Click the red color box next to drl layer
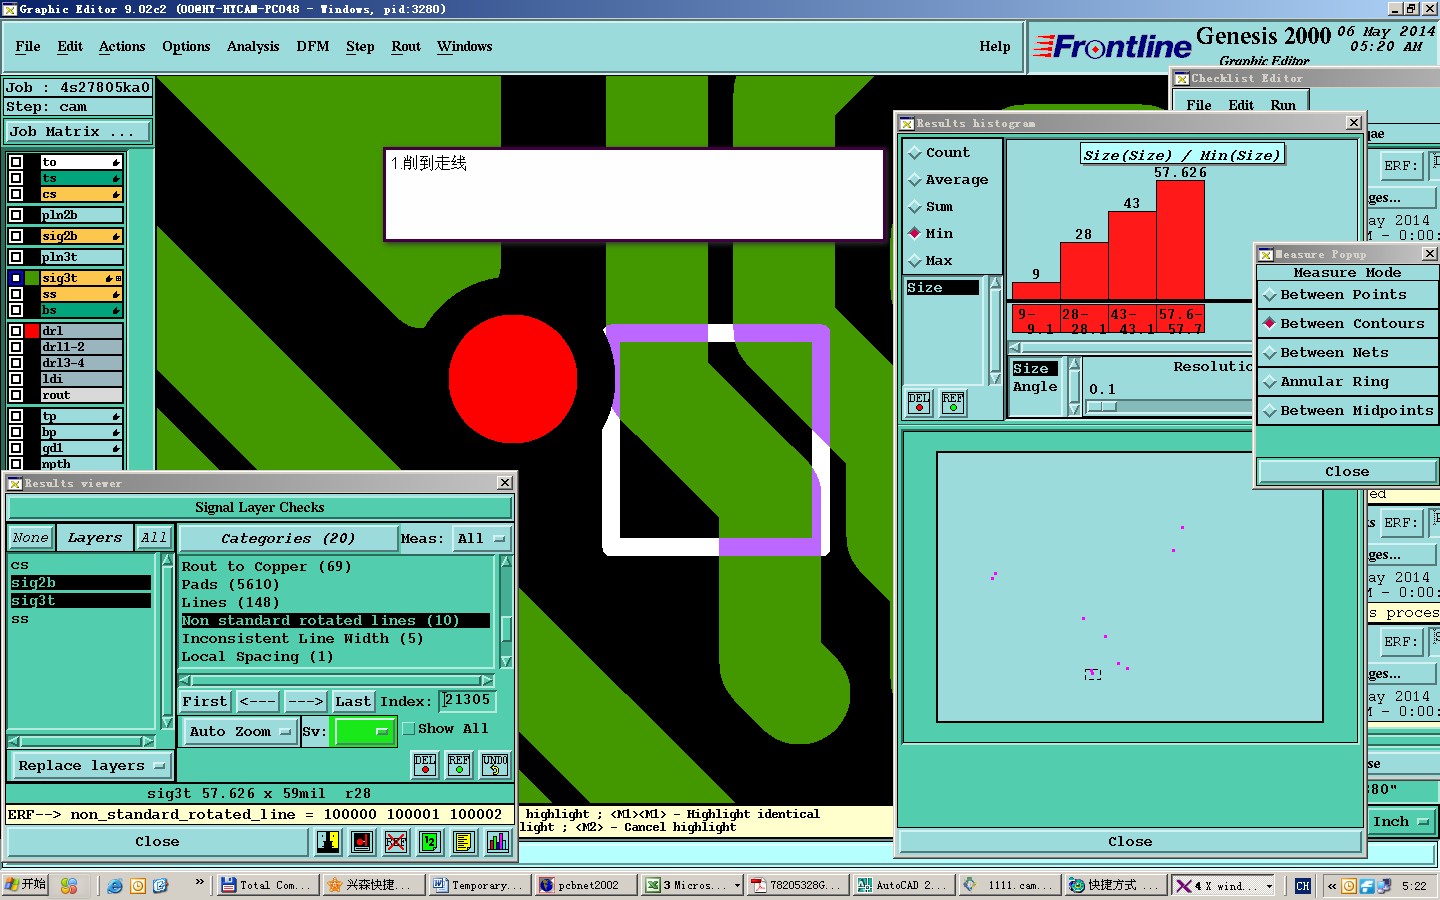This screenshot has width=1440, height=900. pos(32,331)
